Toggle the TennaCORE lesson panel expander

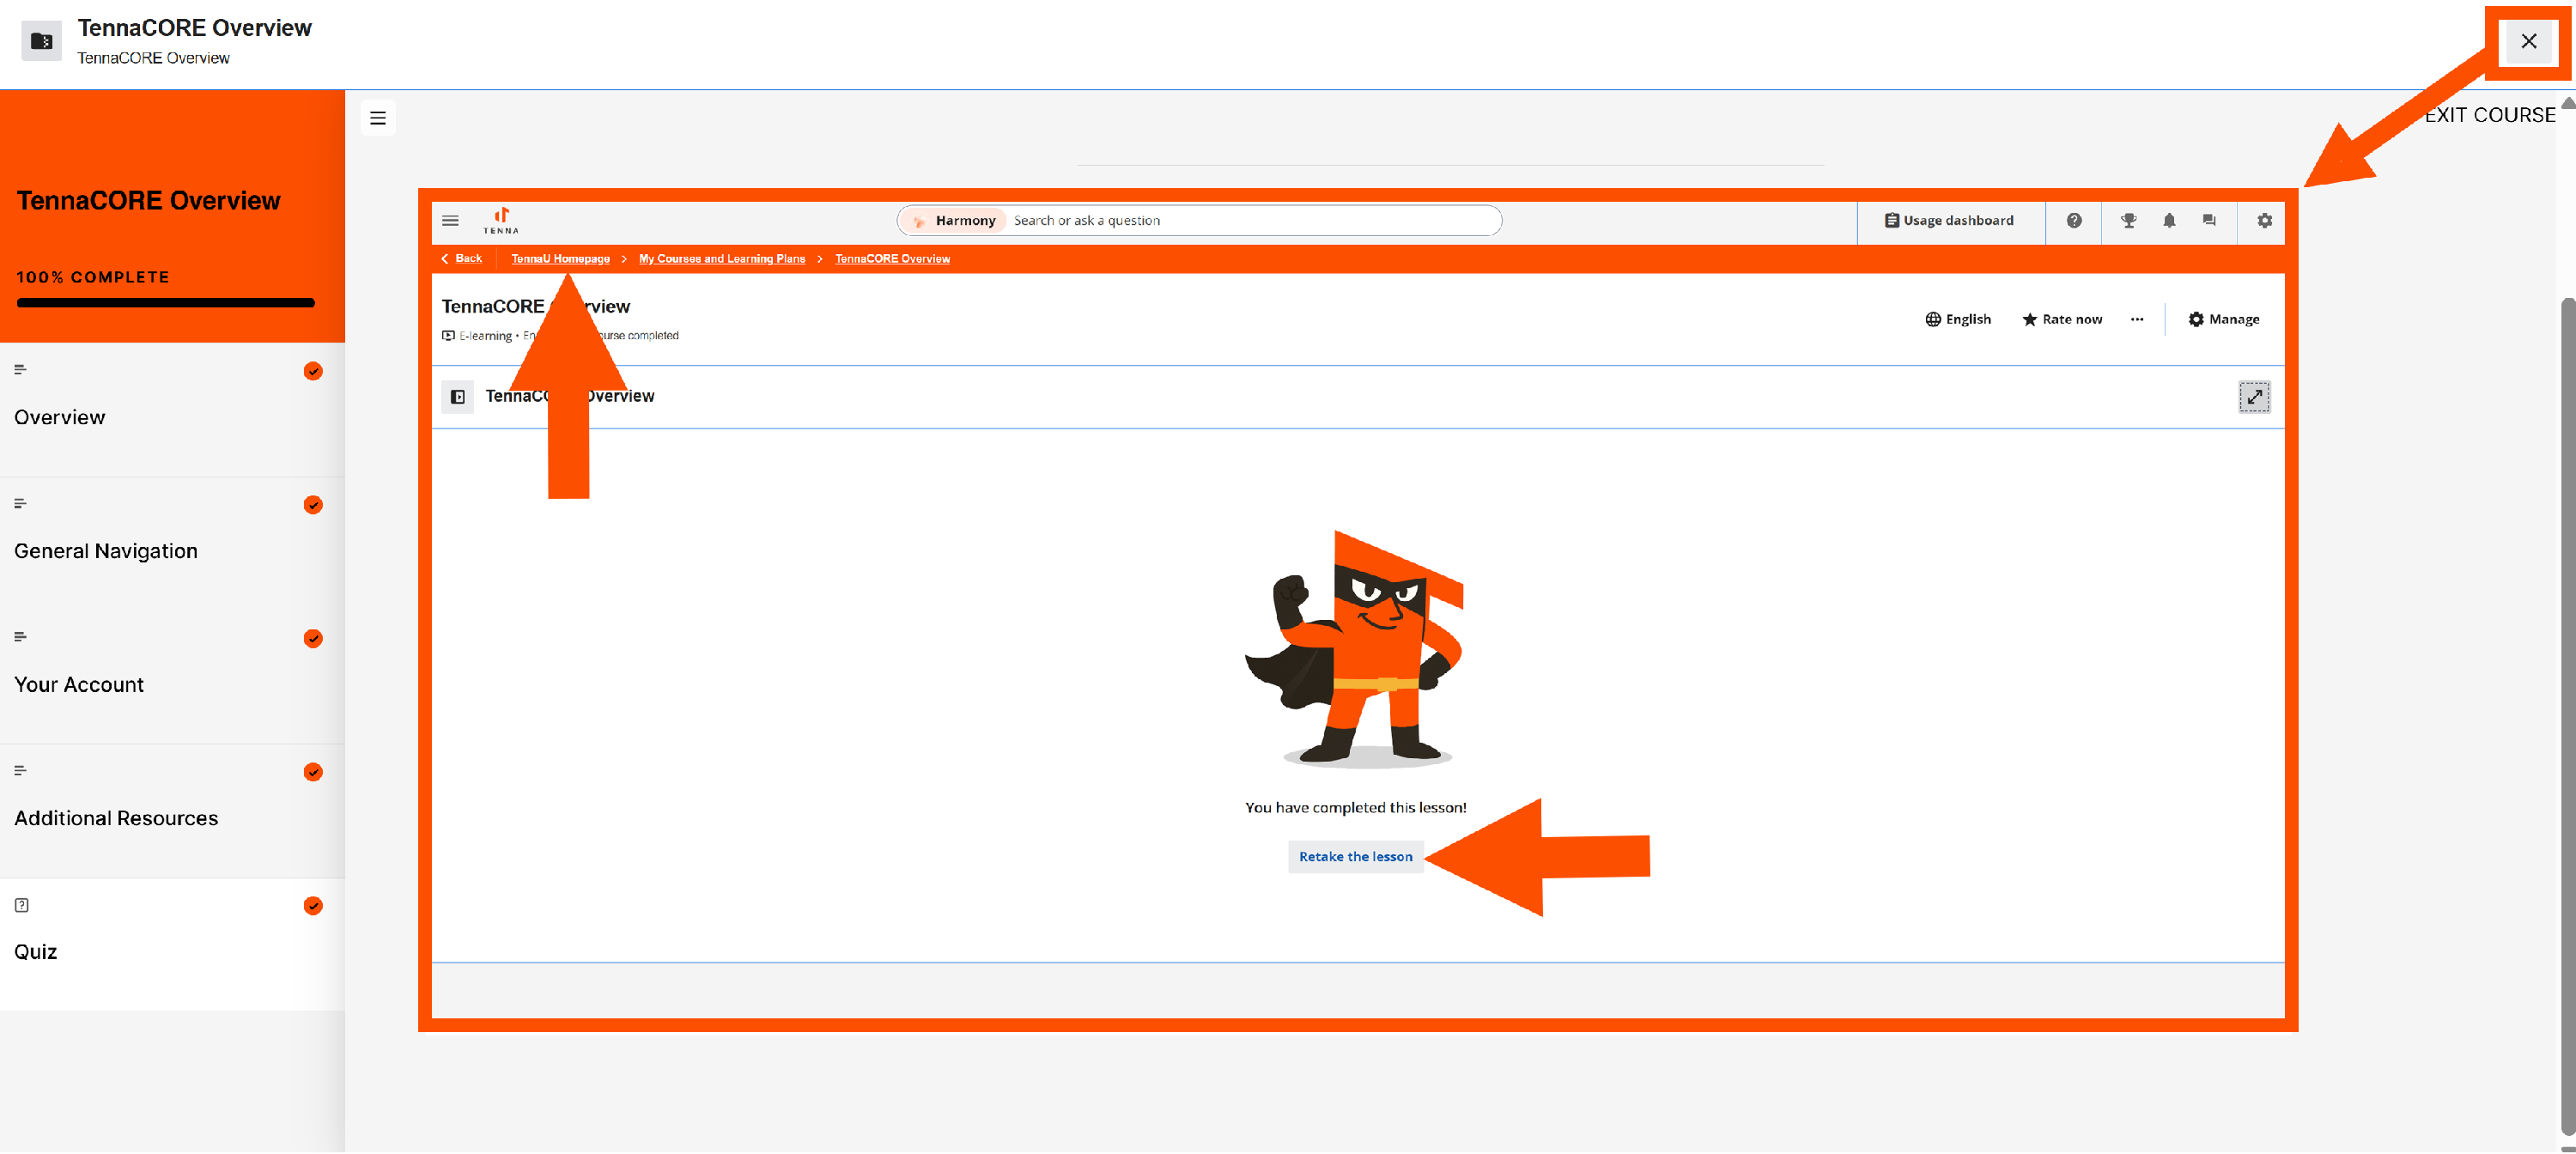click(457, 397)
